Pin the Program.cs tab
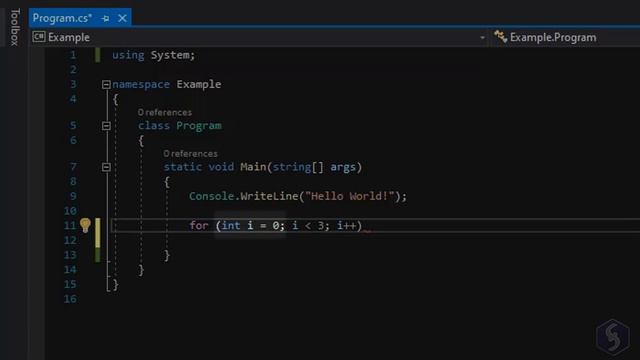Viewport: 640px width, 360px height. tap(106, 18)
